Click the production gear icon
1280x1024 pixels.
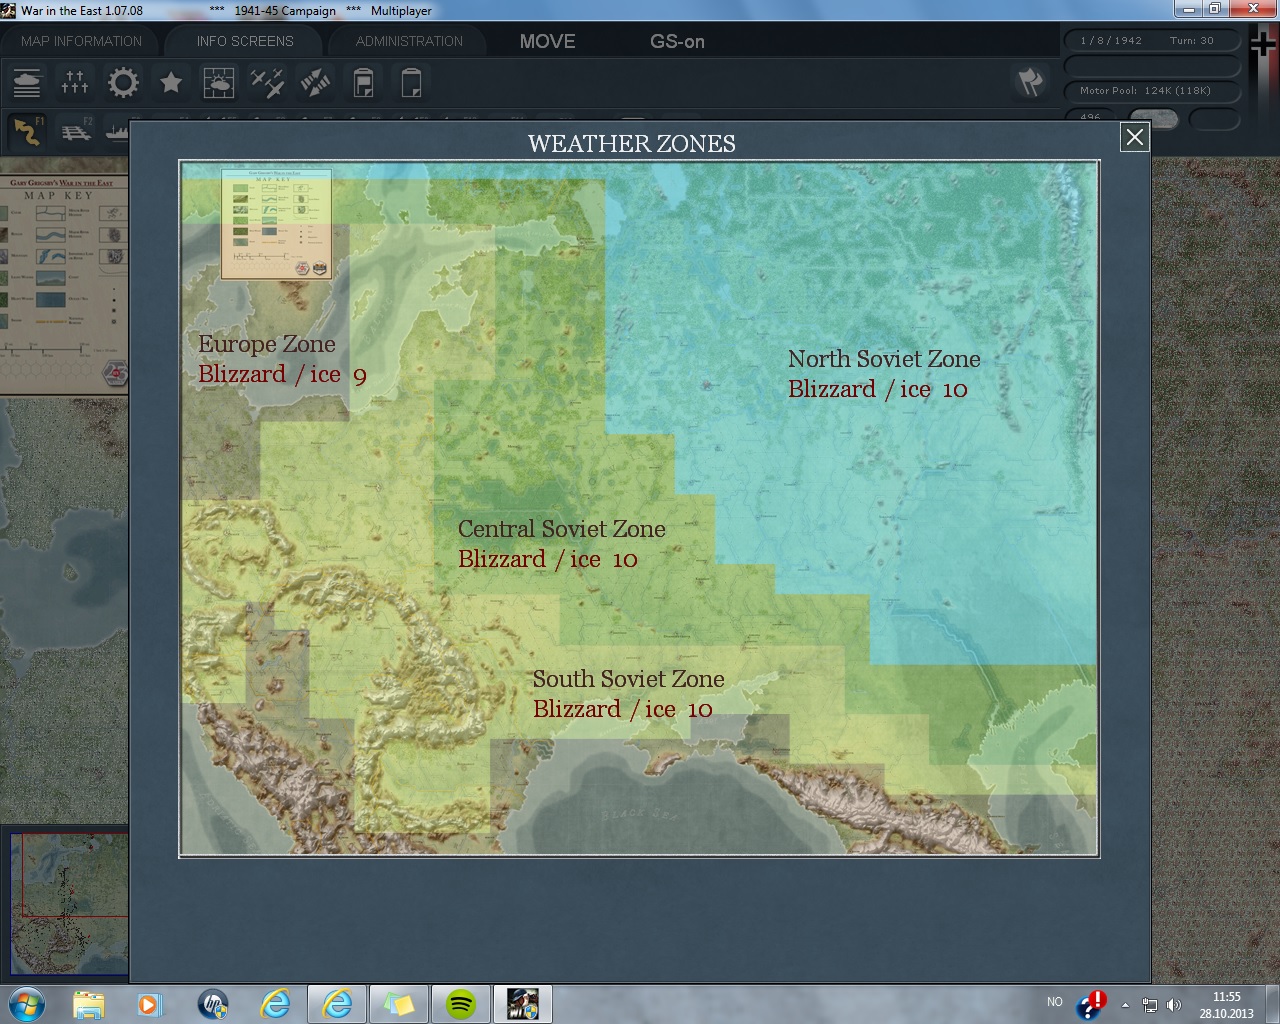123,83
